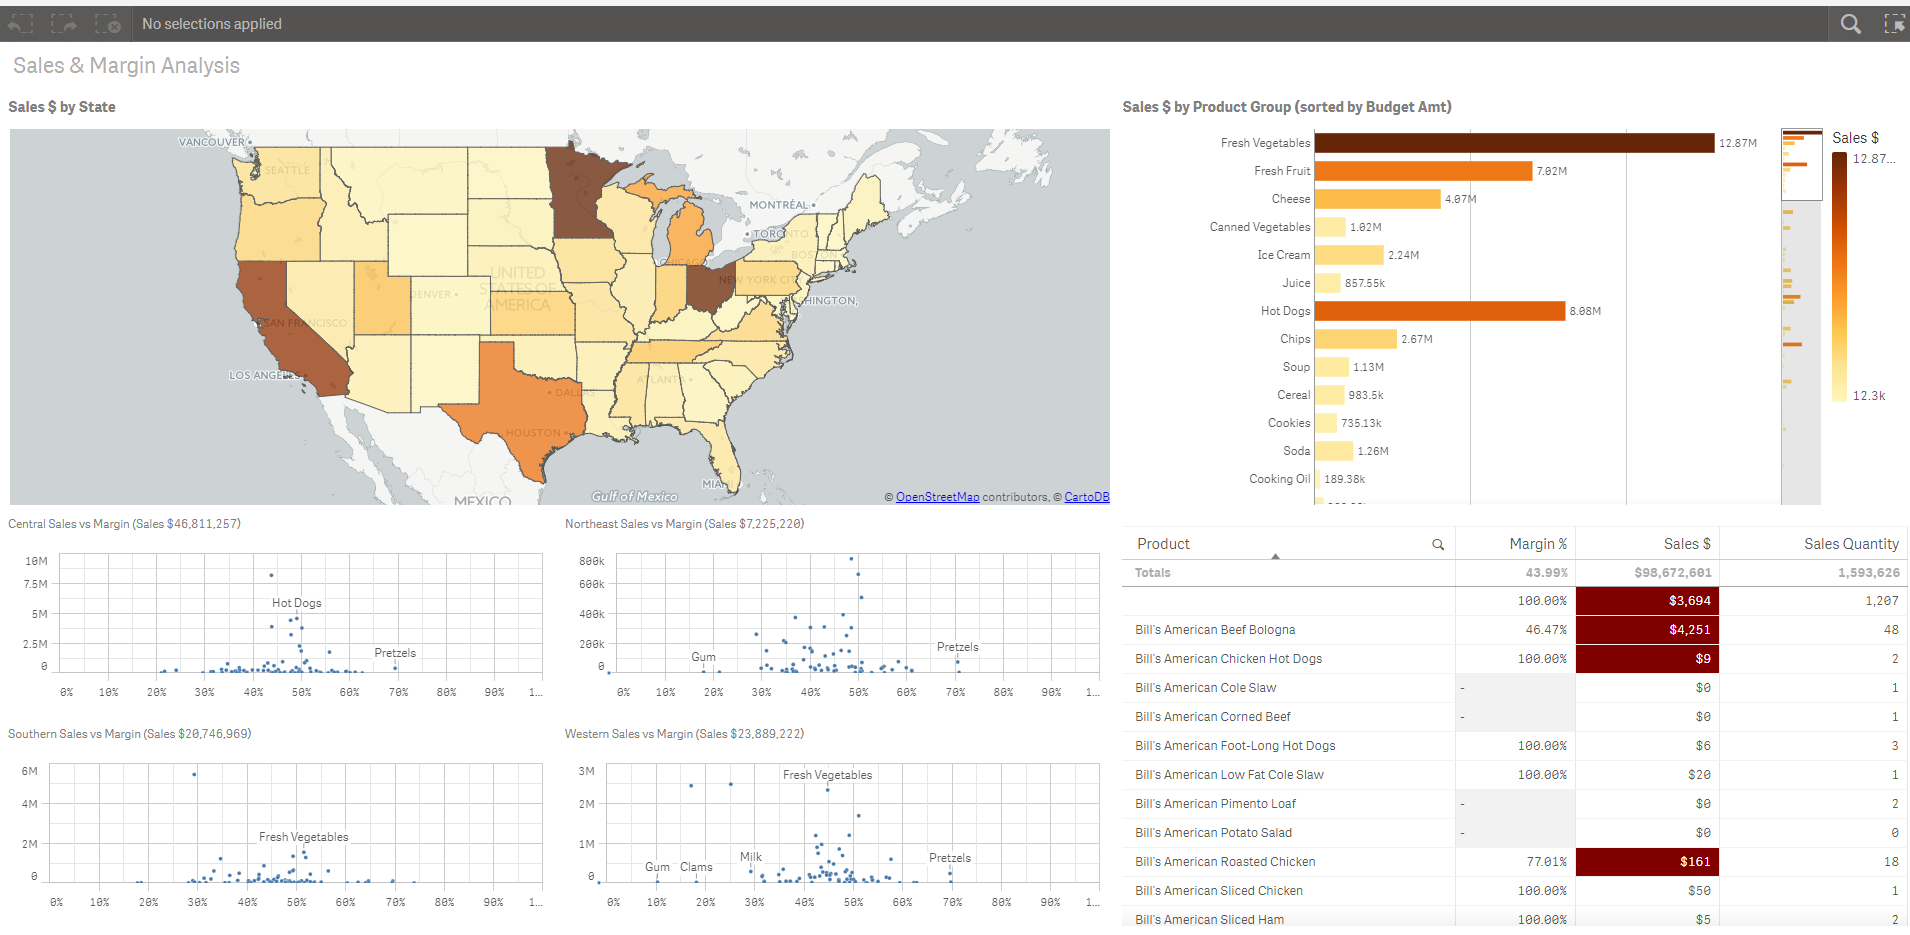Click the Southern Sales vs Margin title
The width and height of the screenshot is (1910, 935).
[x=130, y=734]
